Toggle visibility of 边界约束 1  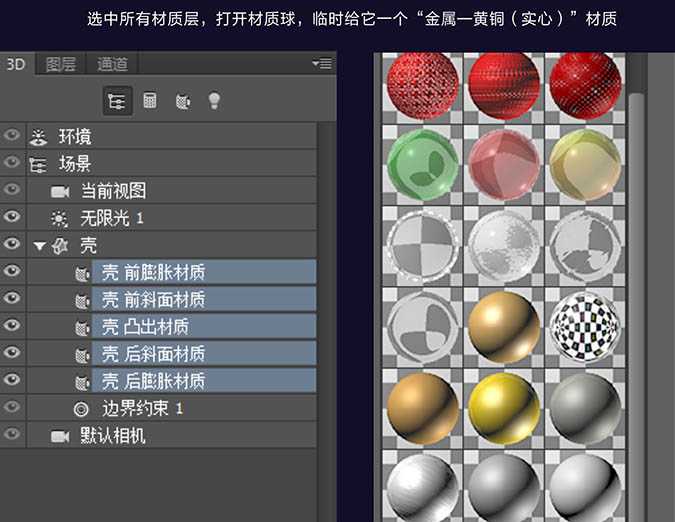(x=12, y=406)
